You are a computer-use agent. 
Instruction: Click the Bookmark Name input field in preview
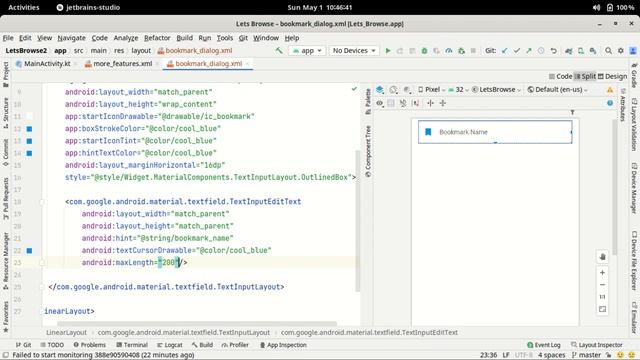click(x=495, y=132)
